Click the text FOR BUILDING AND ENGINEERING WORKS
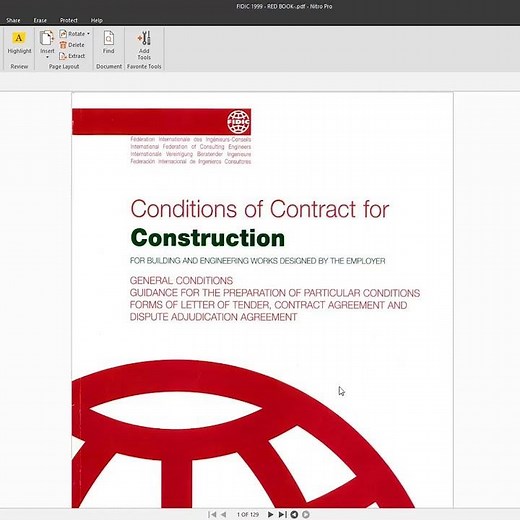 (204, 261)
